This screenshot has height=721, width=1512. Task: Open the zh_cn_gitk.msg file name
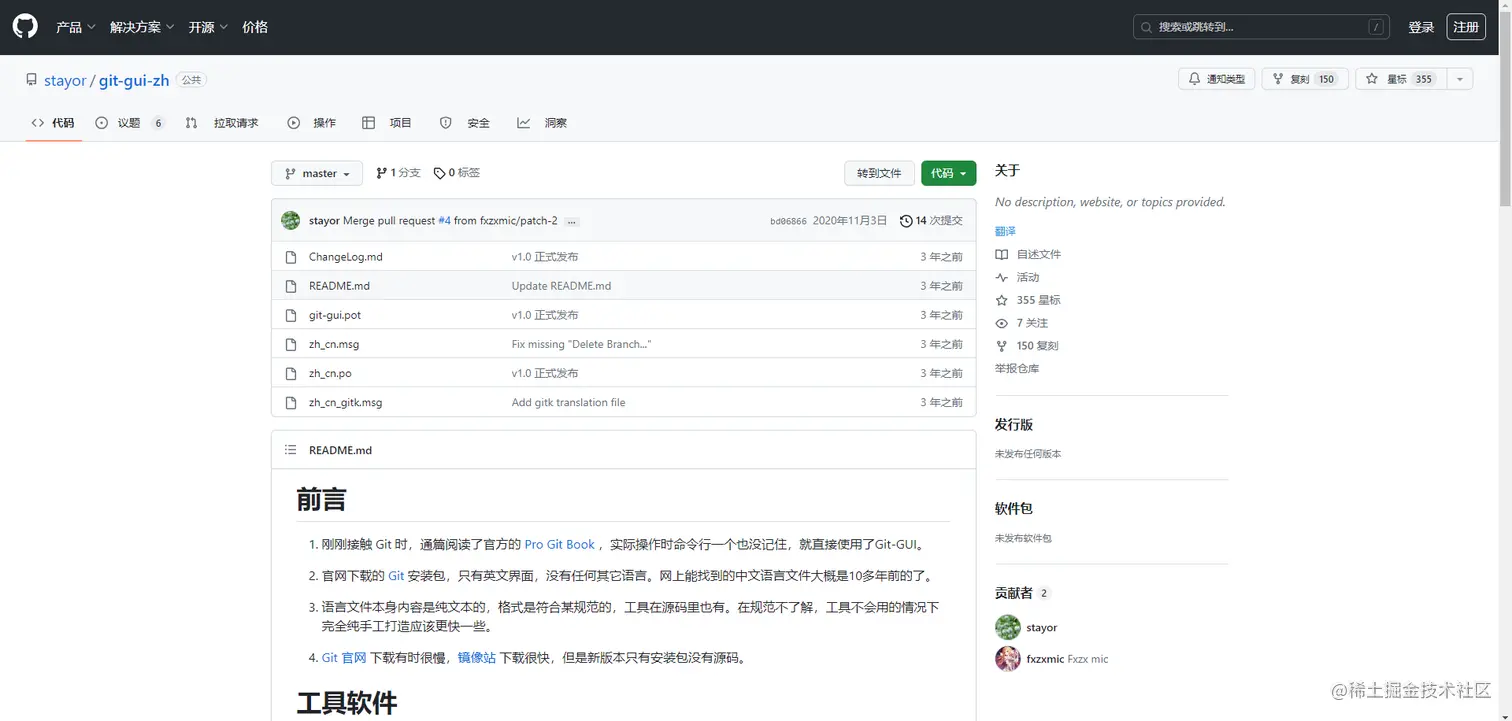tap(345, 402)
